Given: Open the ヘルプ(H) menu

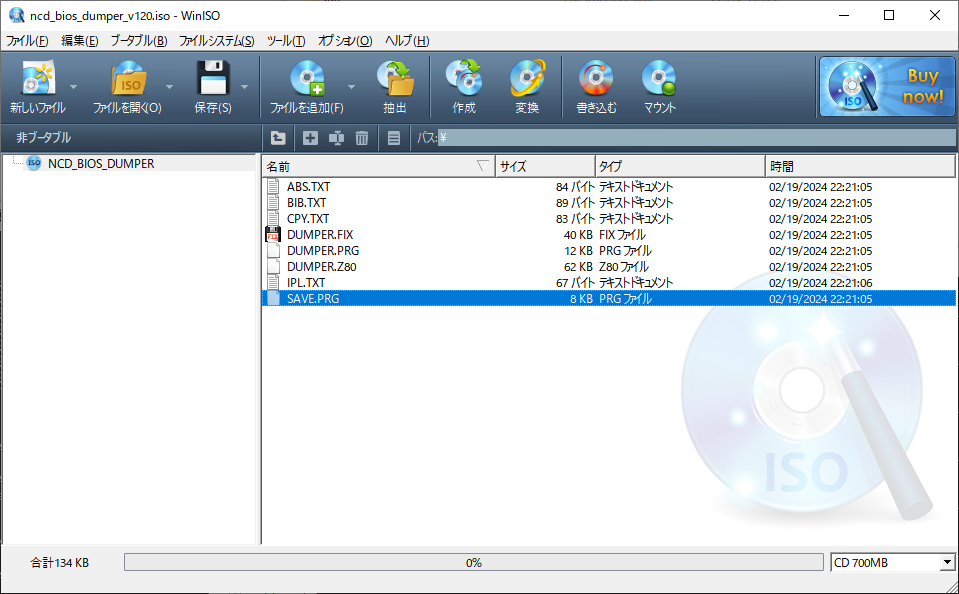Looking at the screenshot, I should [x=407, y=41].
